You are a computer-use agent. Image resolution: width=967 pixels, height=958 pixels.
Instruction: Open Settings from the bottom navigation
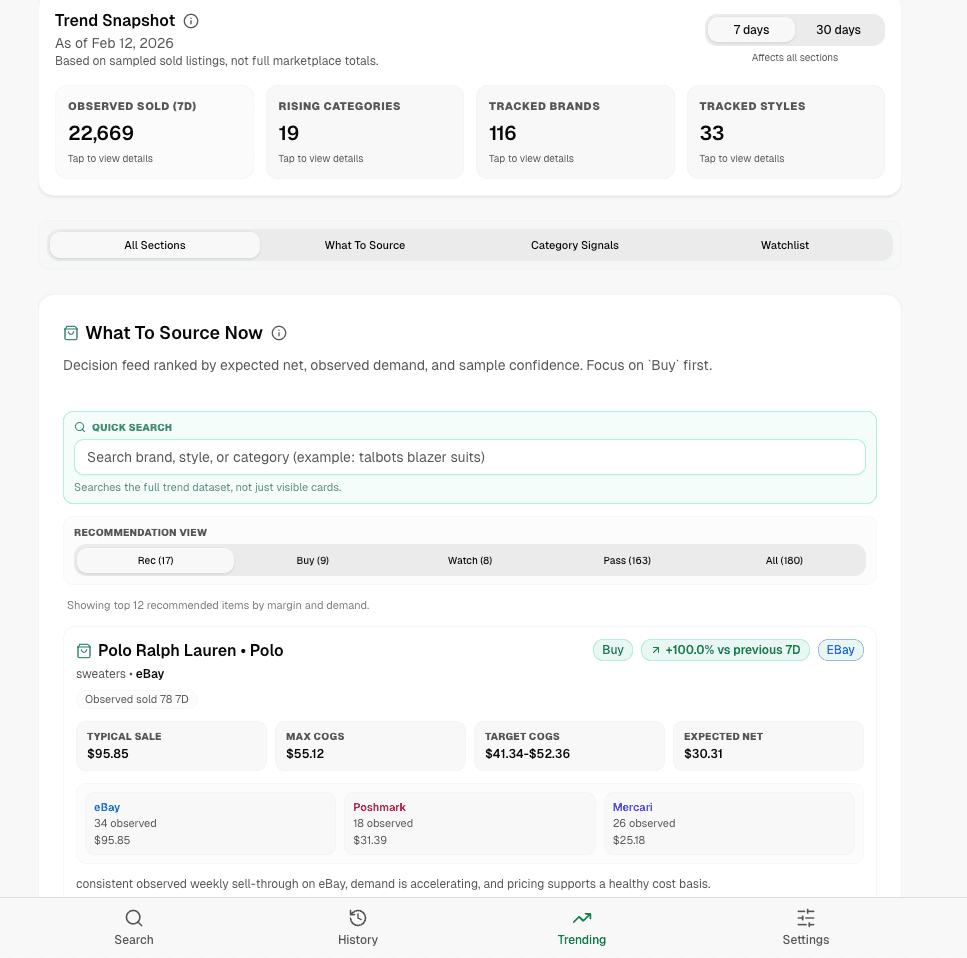805,927
